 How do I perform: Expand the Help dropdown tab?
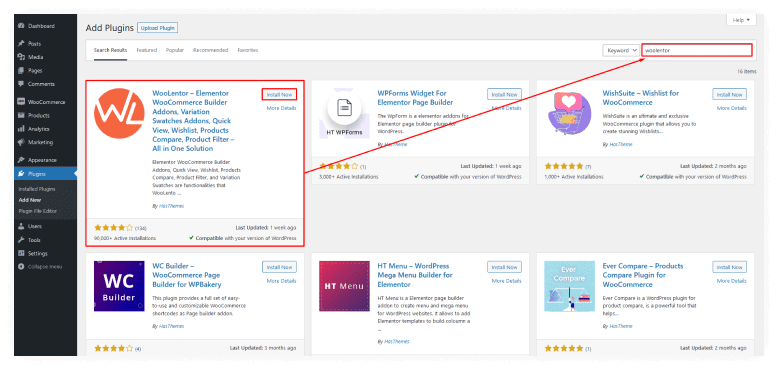[741, 20]
